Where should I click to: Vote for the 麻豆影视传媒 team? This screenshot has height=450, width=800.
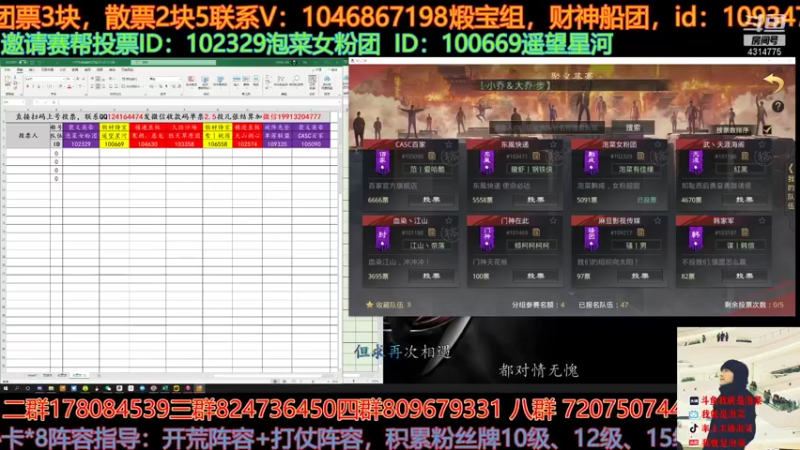pyautogui.click(x=640, y=276)
